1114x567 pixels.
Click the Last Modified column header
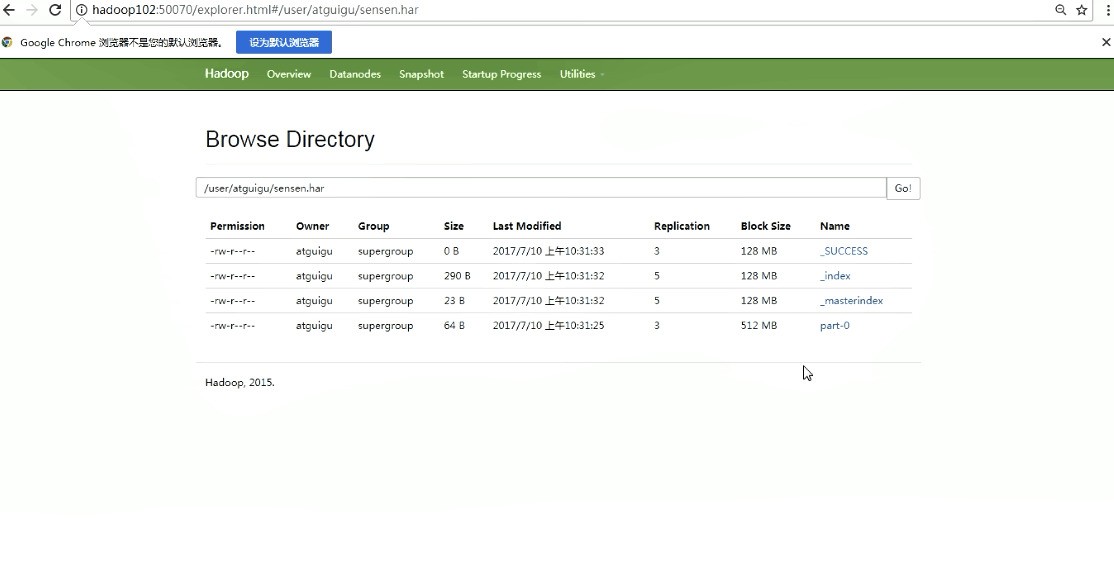click(x=526, y=226)
